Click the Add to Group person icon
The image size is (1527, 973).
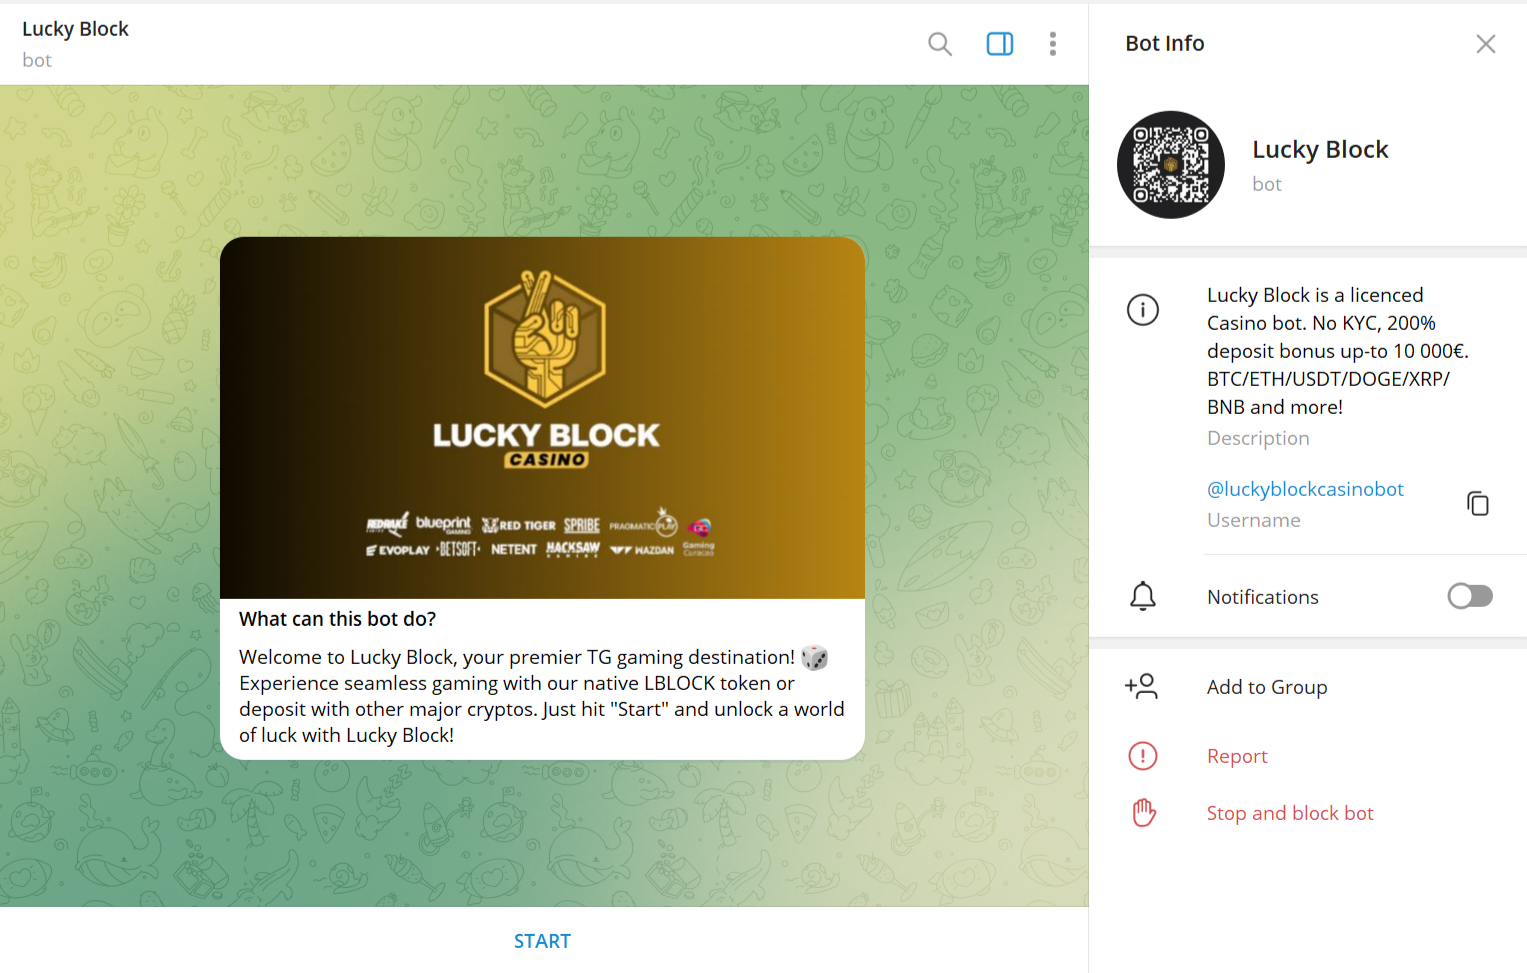coord(1142,686)
